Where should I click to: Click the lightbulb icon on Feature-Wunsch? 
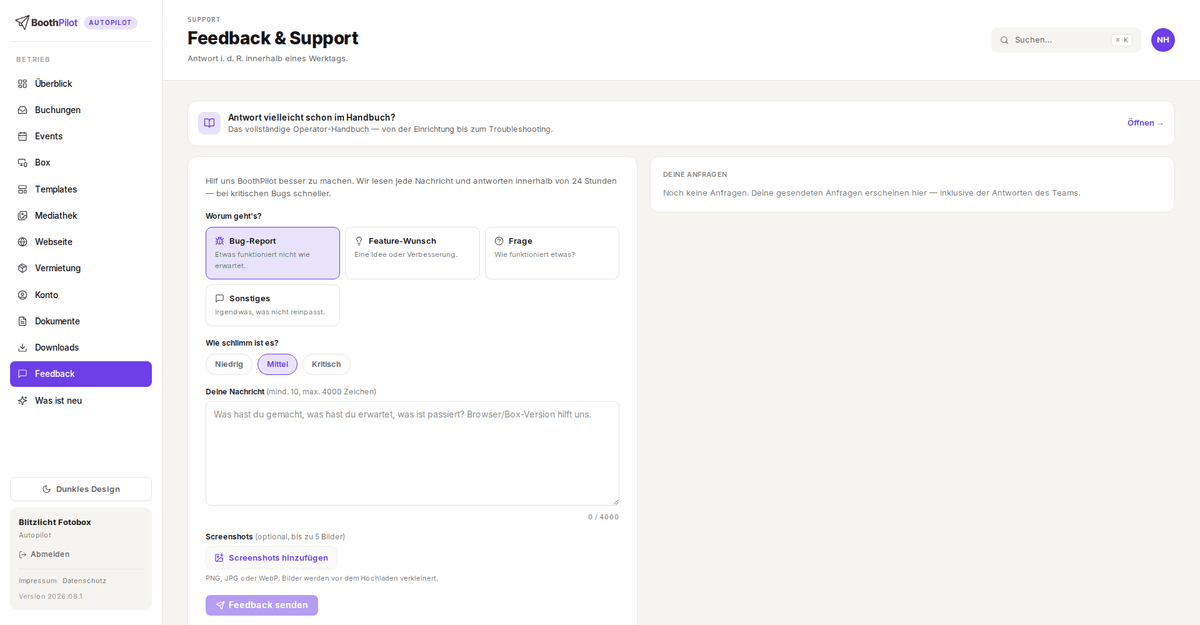tap(359, 241)
